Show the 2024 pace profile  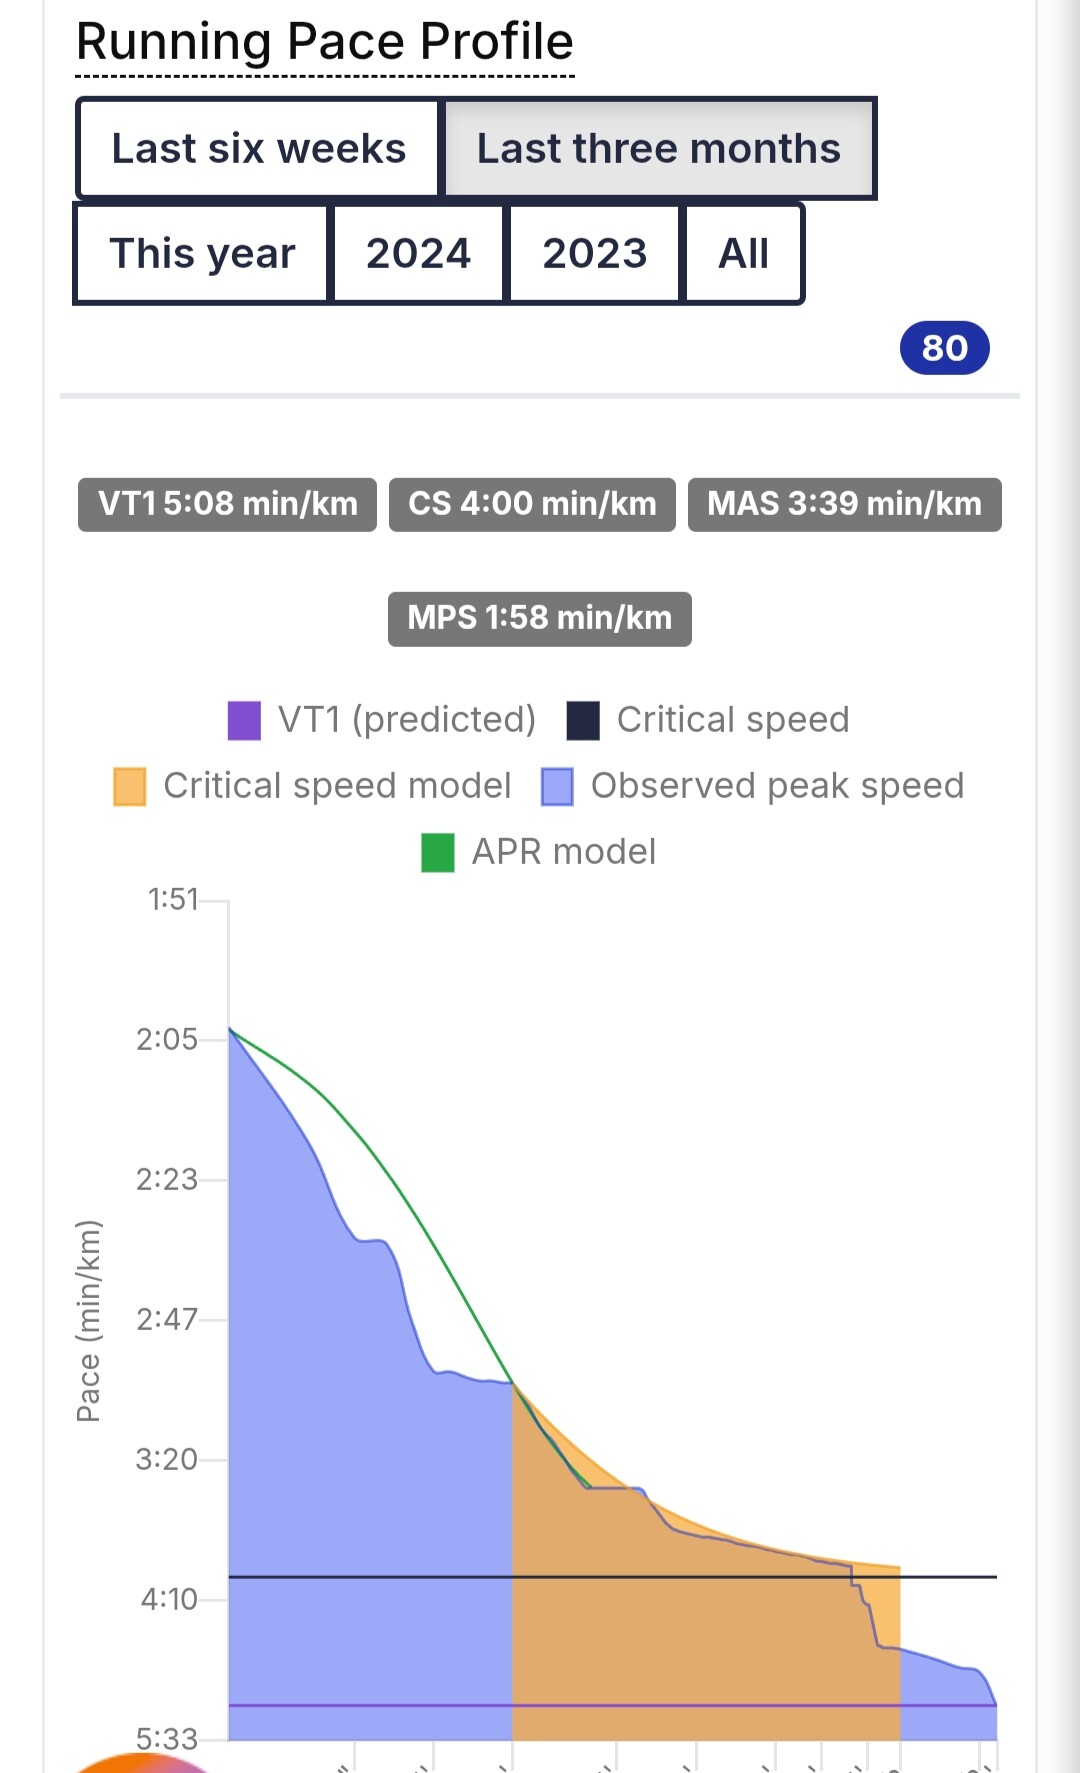(418, 254)
